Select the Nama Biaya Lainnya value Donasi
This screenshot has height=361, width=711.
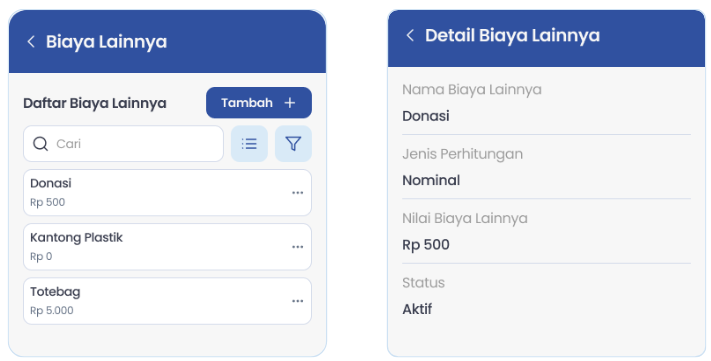tap(426, 116)
